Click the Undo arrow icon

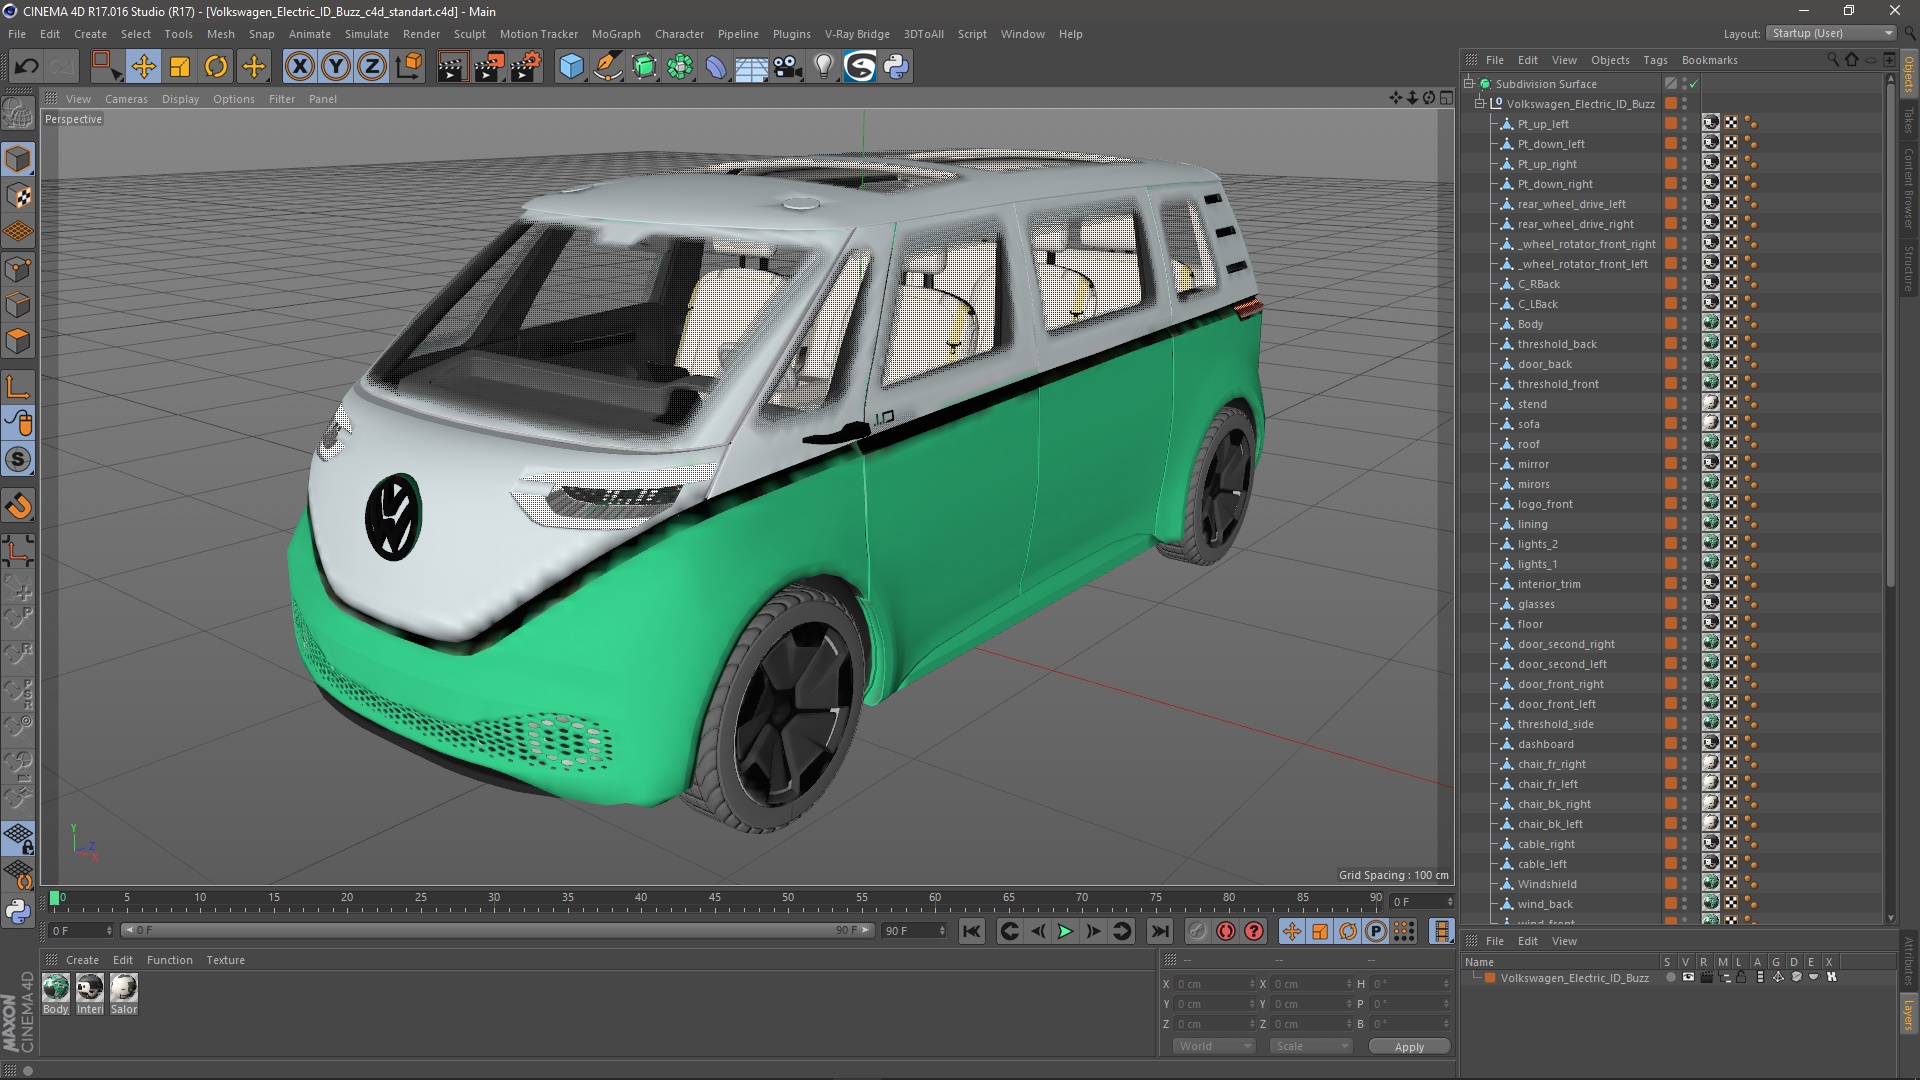(x=26, y=67)
